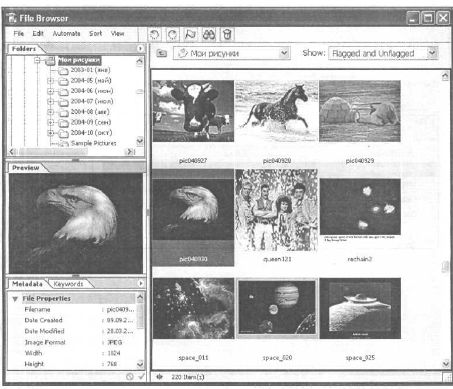Screen dimensions: 453x389
Task: Open the Folders palette menu arrow
Action: coord(140,49)
